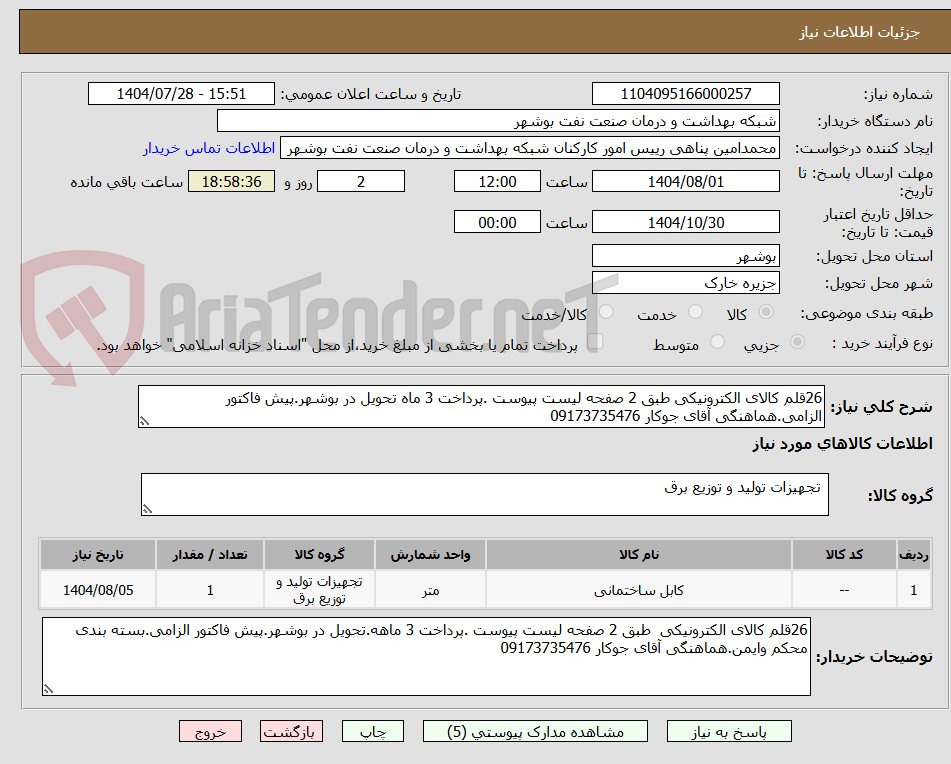951x764 pixels.
Task: Select the announcement date field 1404/07/28
Action: 181,92
